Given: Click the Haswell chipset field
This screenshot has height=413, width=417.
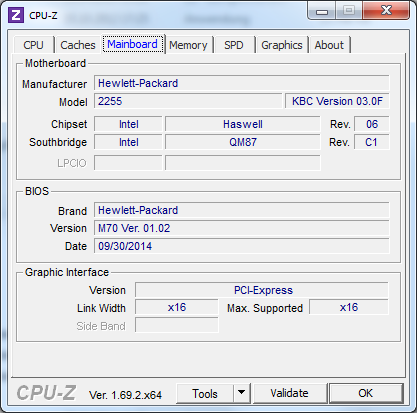Looking at the screenshot, I should tap(243, 124).
